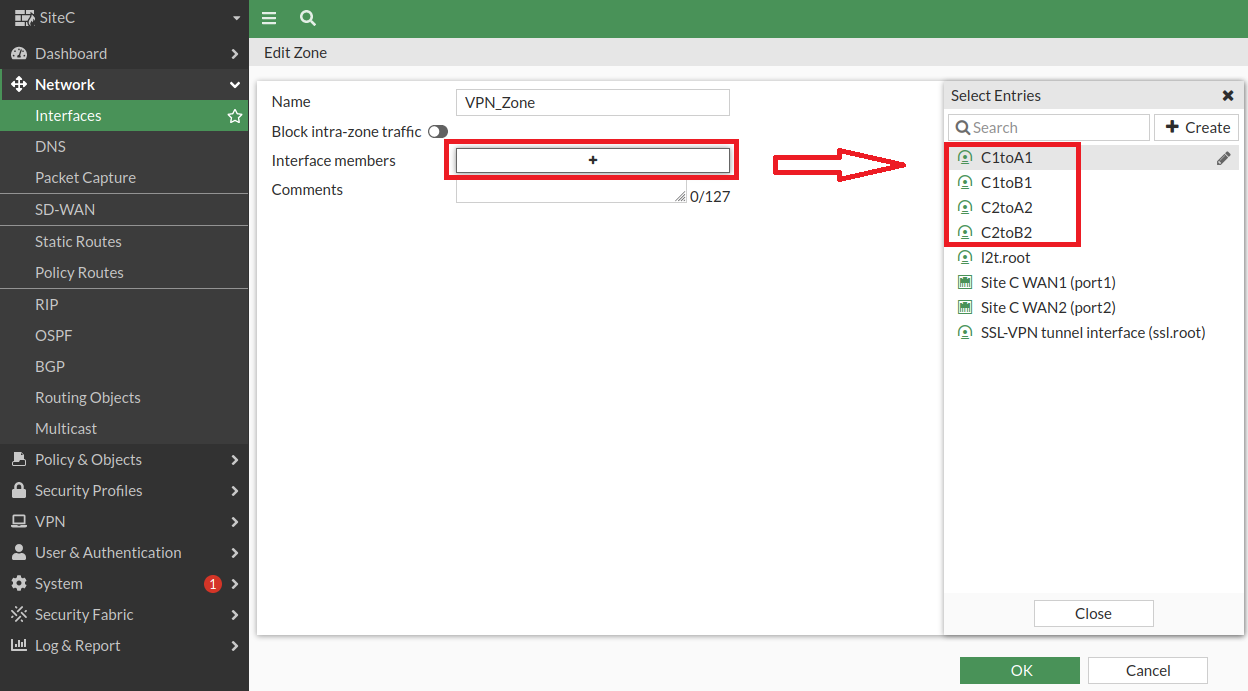Click the plus in Interface members field
This screenshot has width=1248, height=691.
pos(593,160)
